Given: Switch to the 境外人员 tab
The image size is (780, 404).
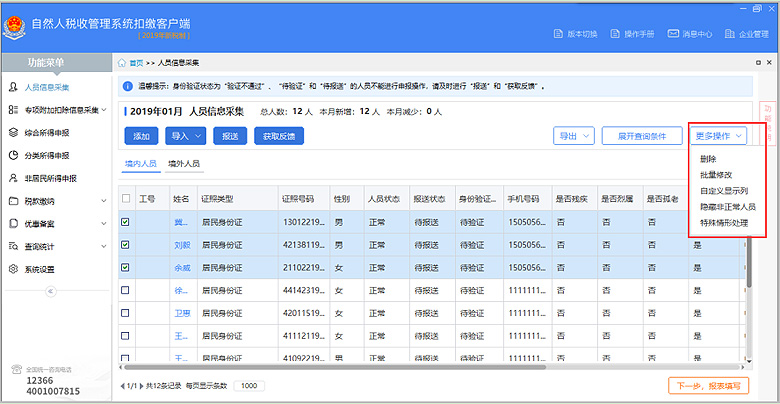Looking at the screenshot, I should coord(184,163).
